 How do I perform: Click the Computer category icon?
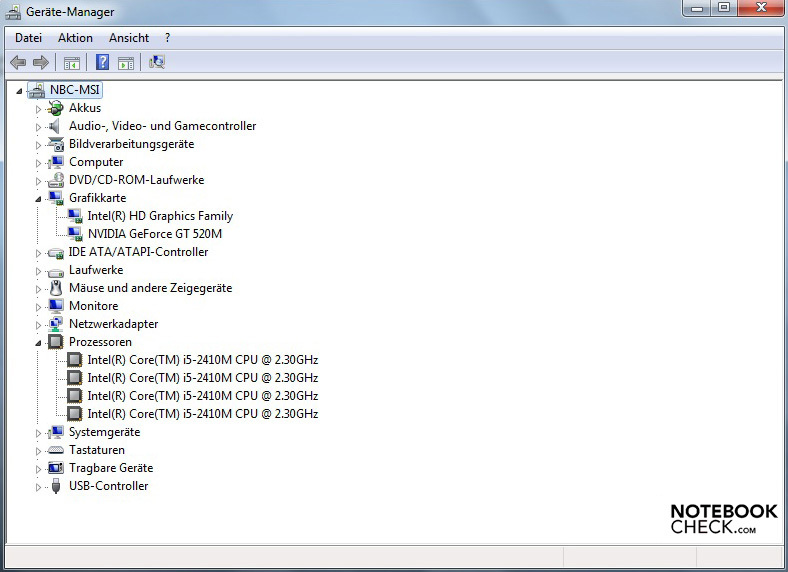click(x=56, y=162)
